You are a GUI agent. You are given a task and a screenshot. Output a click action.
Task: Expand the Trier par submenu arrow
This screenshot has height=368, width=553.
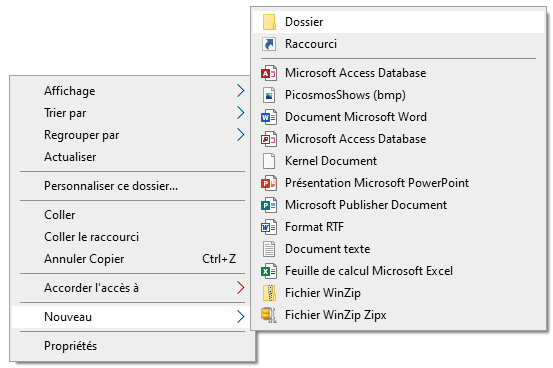tap(241, 113)
